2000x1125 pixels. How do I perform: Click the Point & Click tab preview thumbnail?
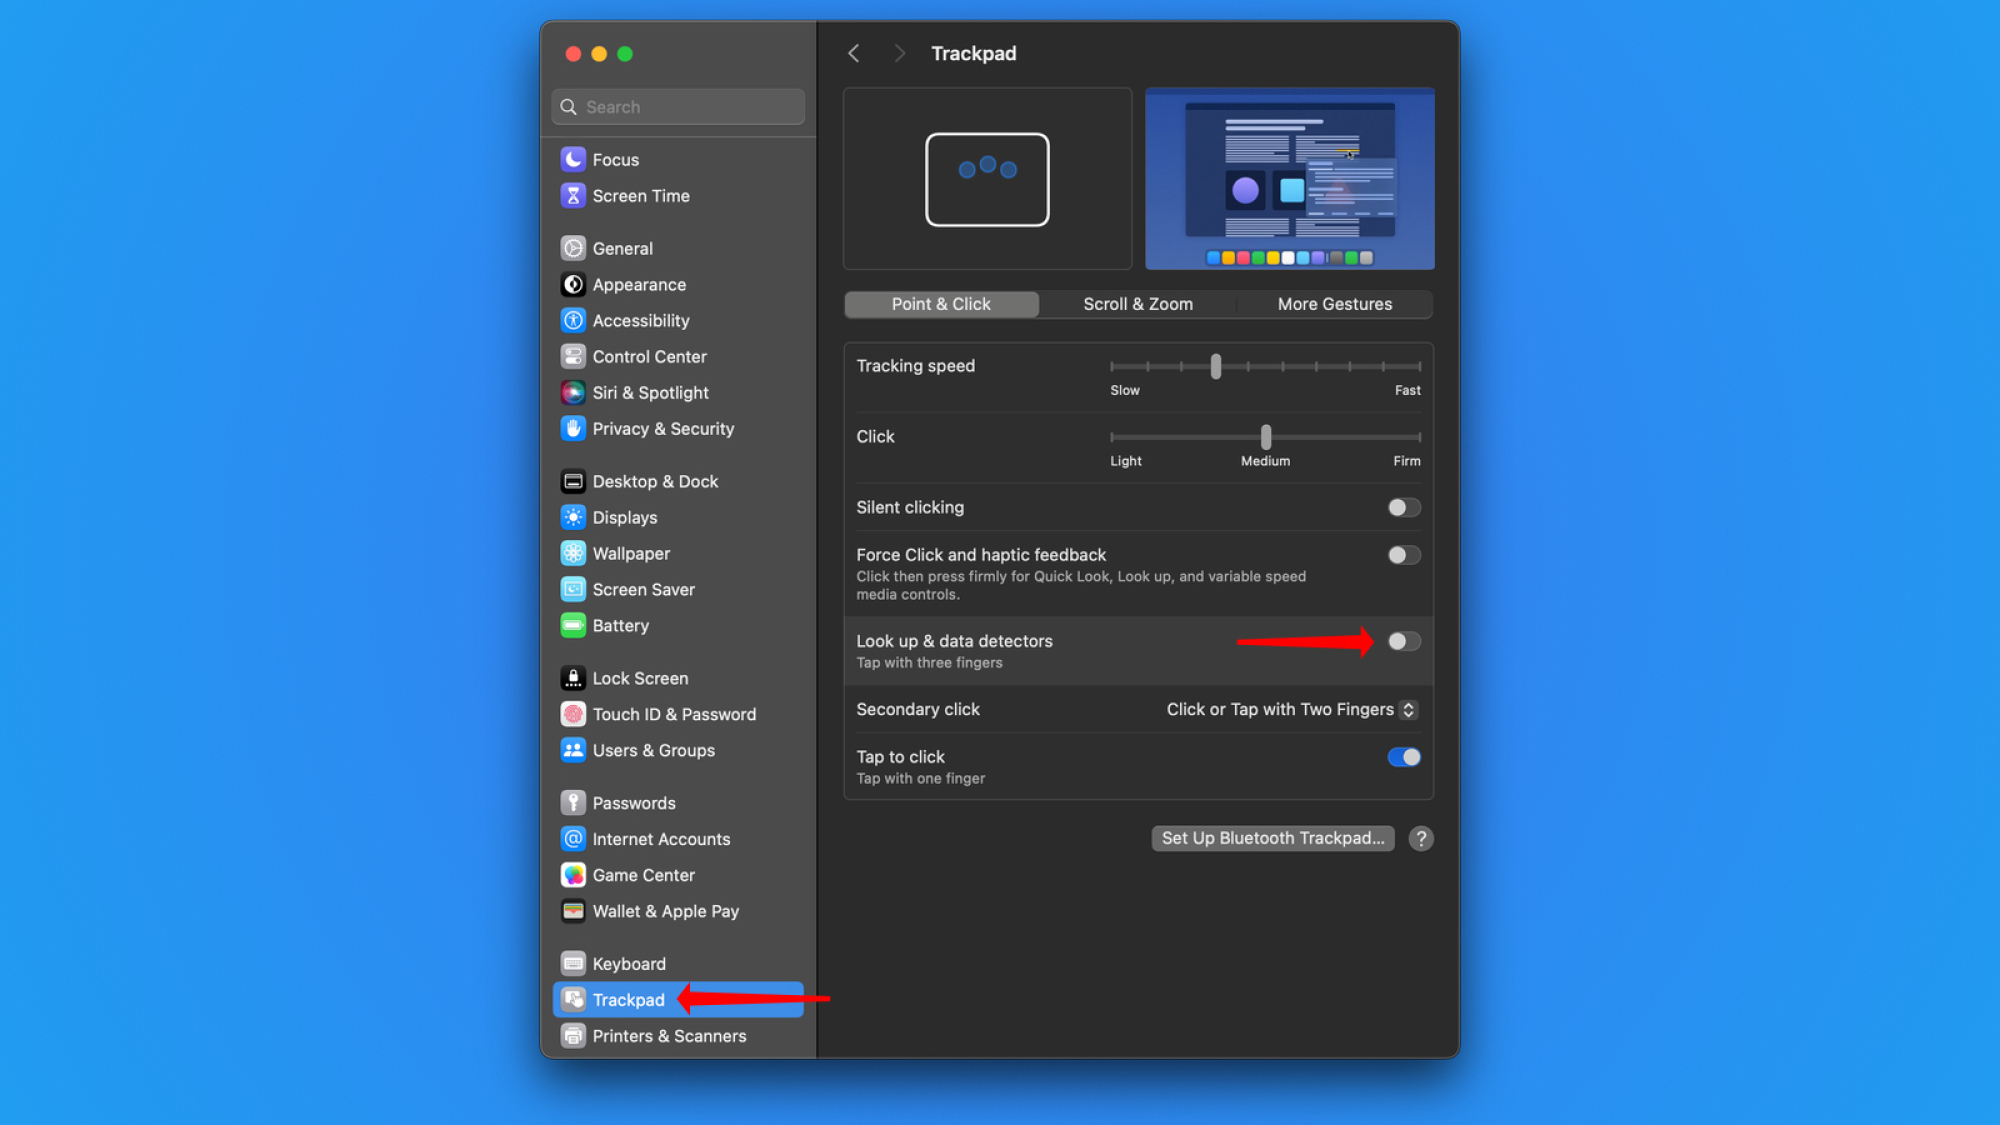tap(986, 179)
